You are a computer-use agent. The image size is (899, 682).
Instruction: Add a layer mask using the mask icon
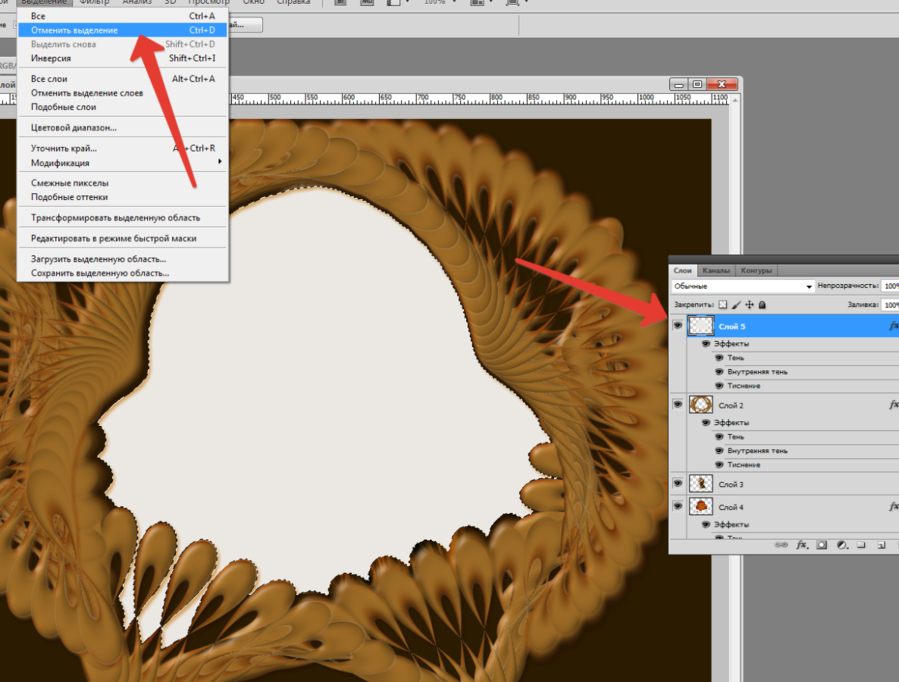(821, 546)
